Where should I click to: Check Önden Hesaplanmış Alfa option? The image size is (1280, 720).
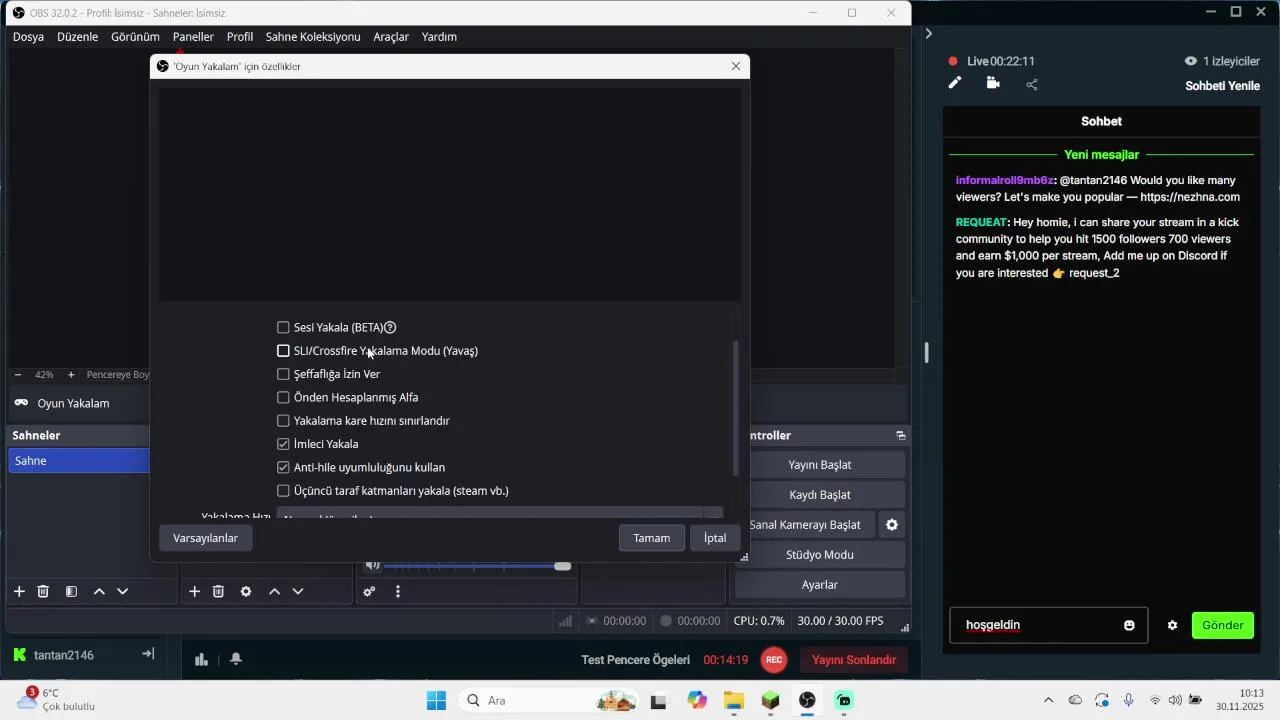point(283,397)
